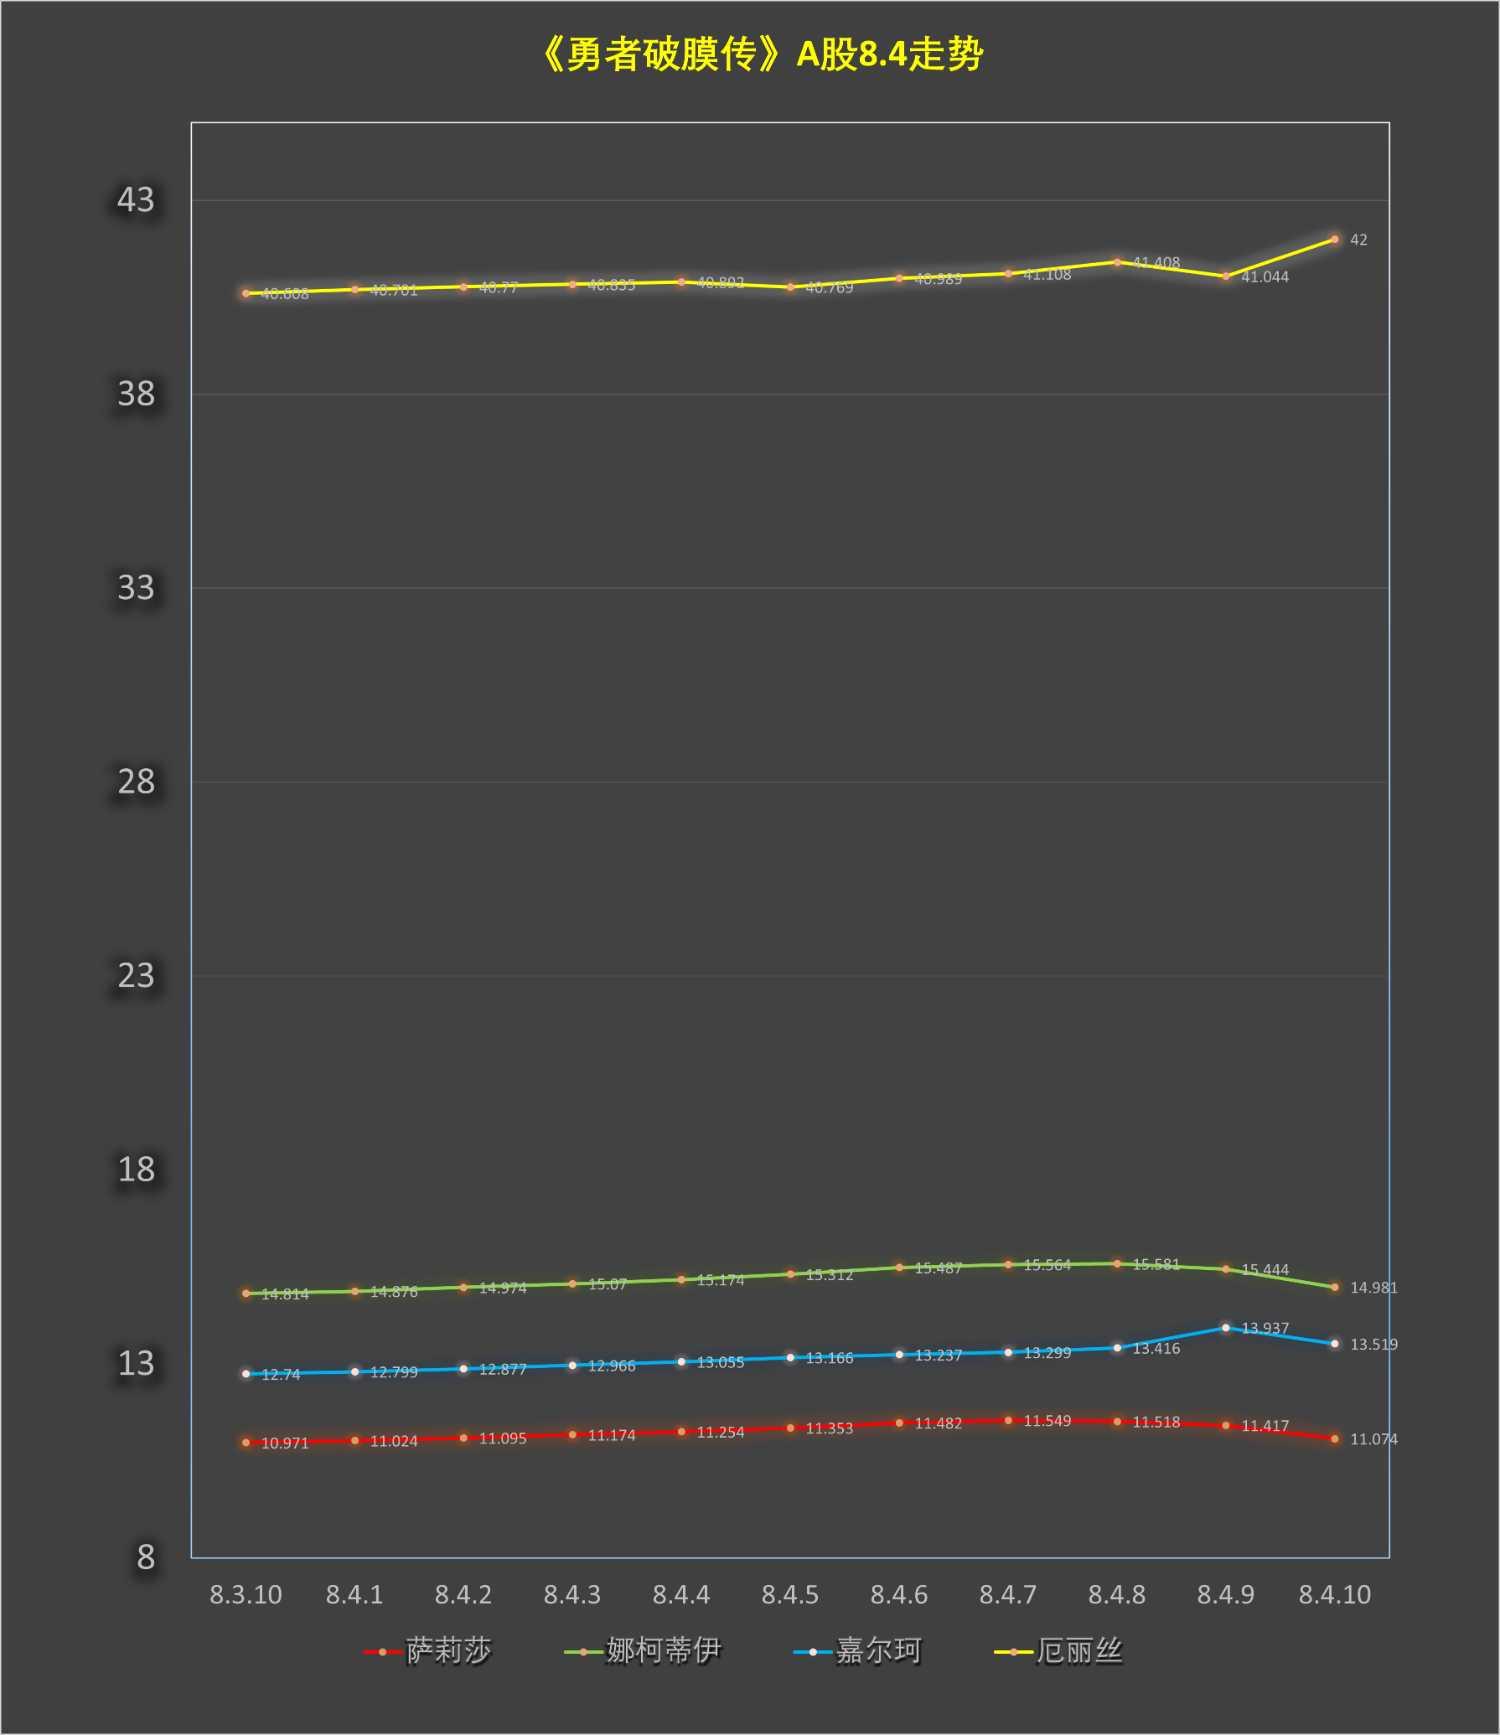Click the 43 y-axis label
1500x1735 pixels.
pyautogui.click(x=136, y=200)
